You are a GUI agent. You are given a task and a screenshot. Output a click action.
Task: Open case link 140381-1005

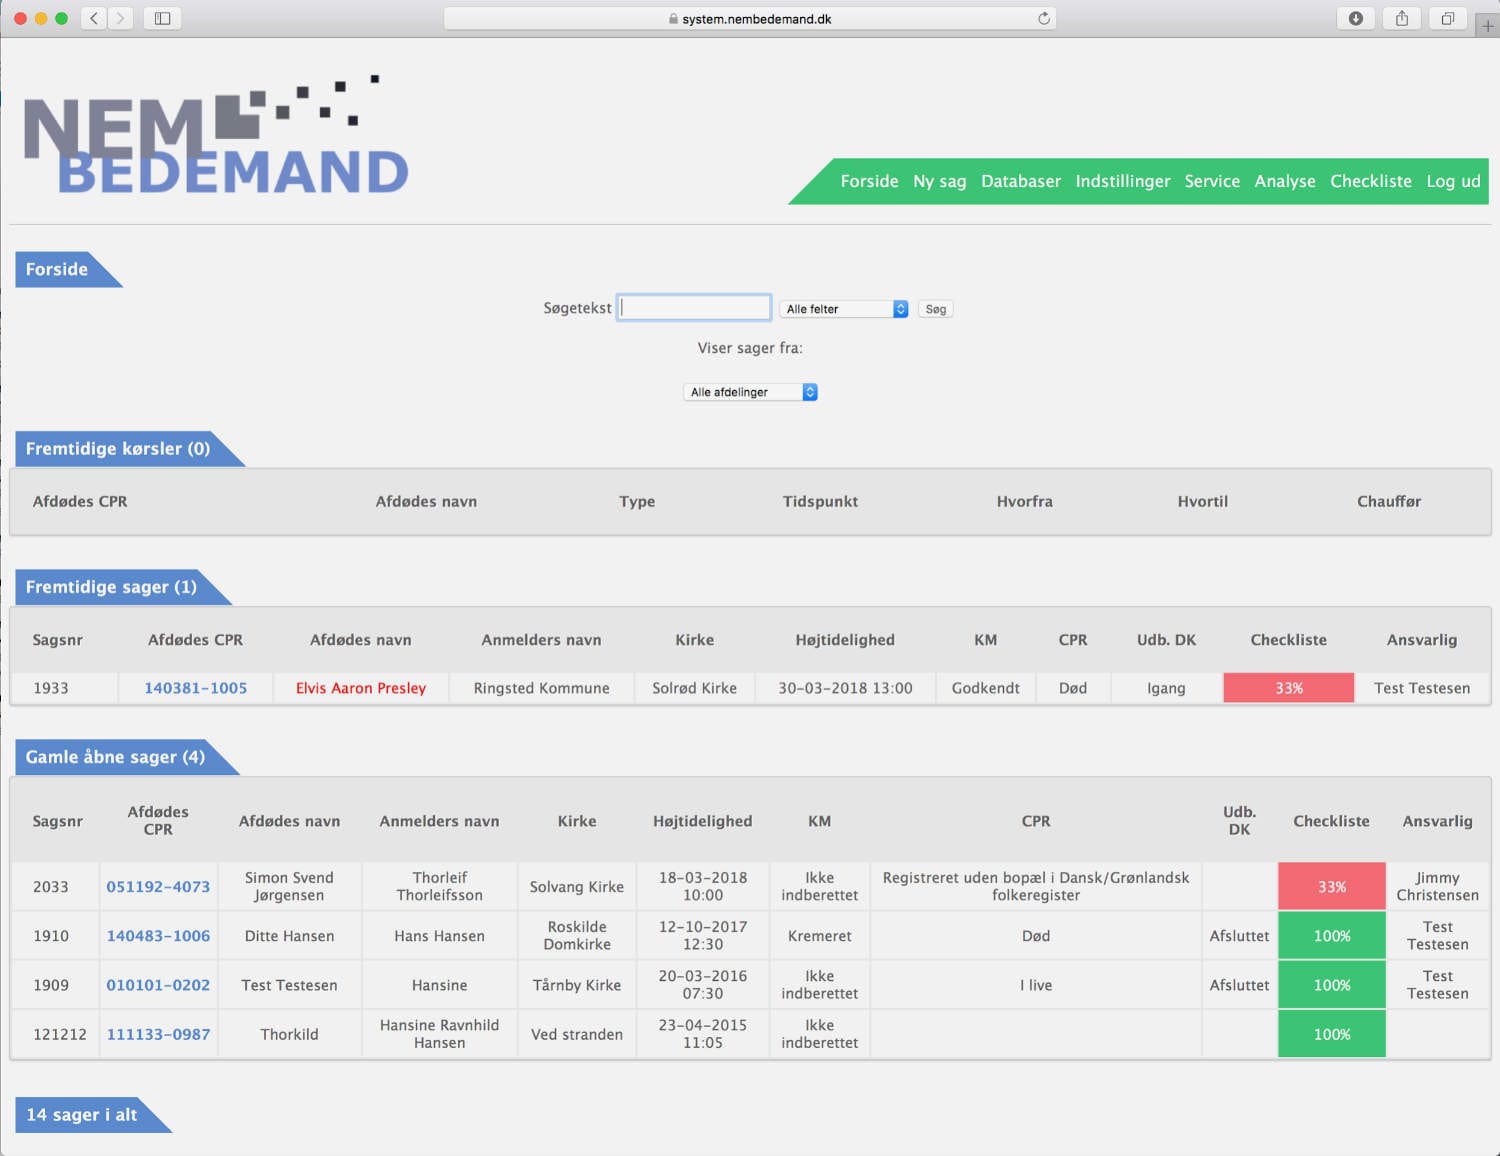pyautogui.click(x=195, y=688)
